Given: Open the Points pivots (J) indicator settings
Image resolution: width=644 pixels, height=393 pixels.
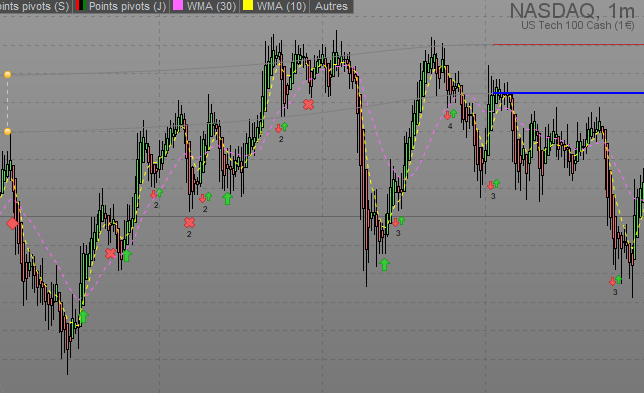Looking at the screenshot, I should [127, 6].
